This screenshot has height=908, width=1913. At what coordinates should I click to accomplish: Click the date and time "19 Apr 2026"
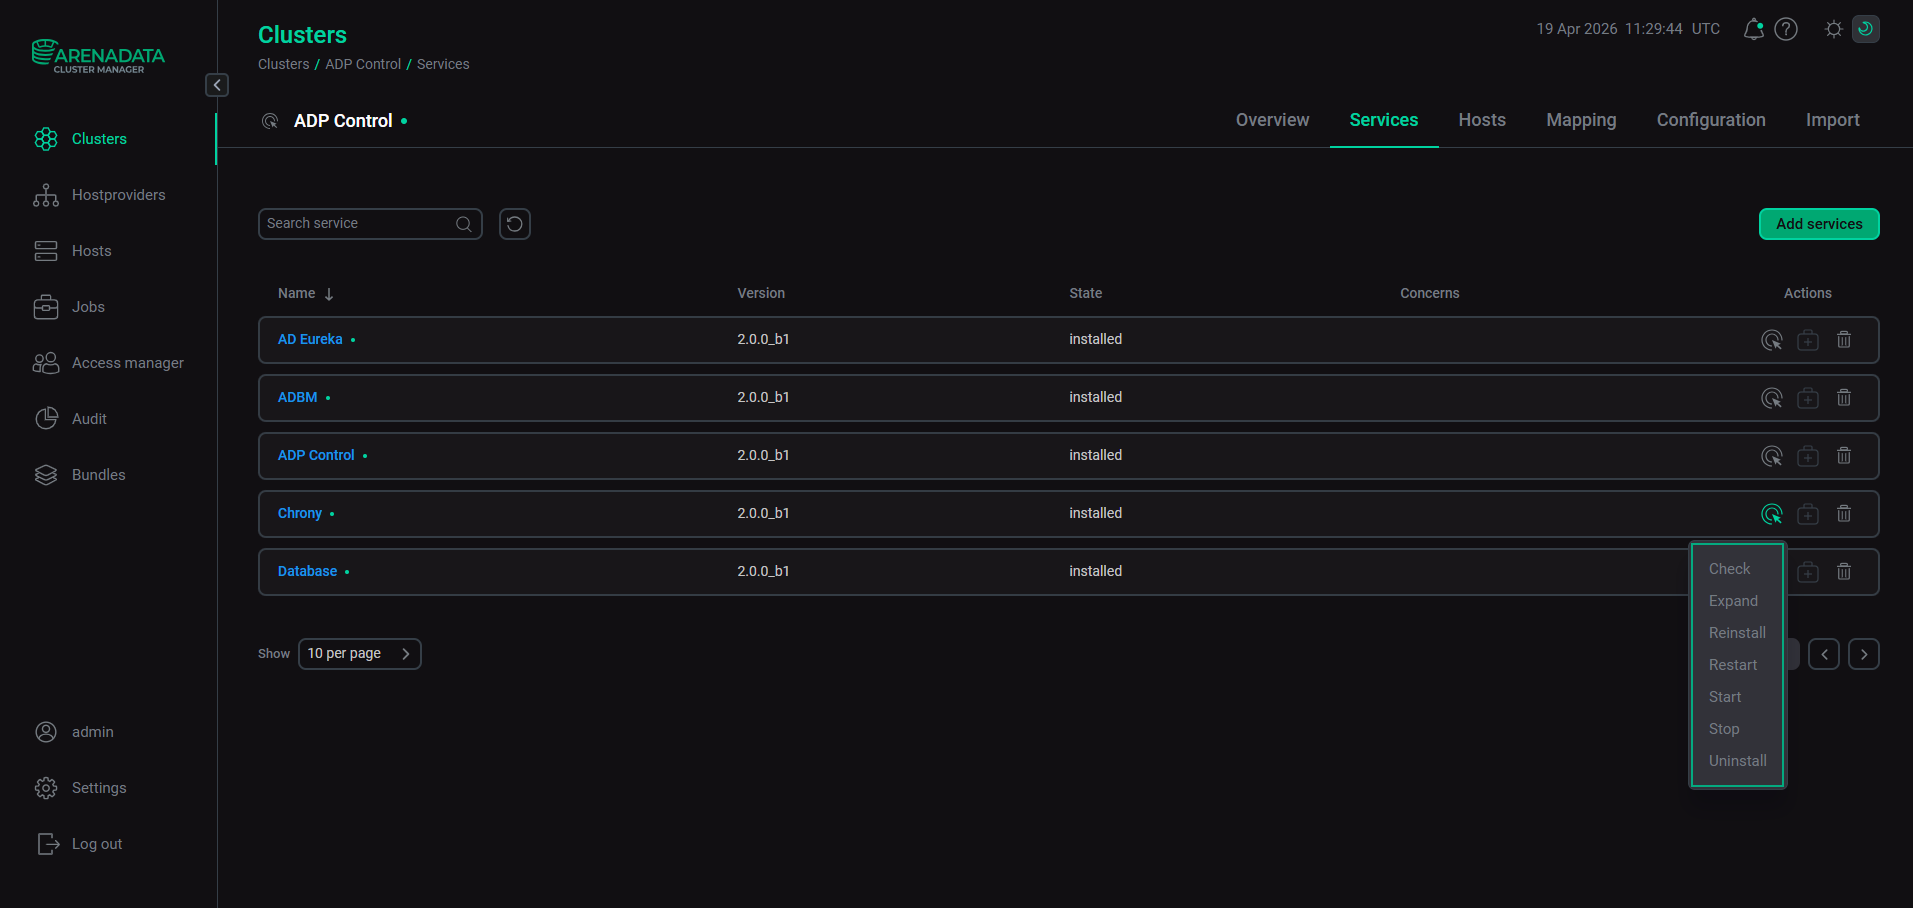1577,29
